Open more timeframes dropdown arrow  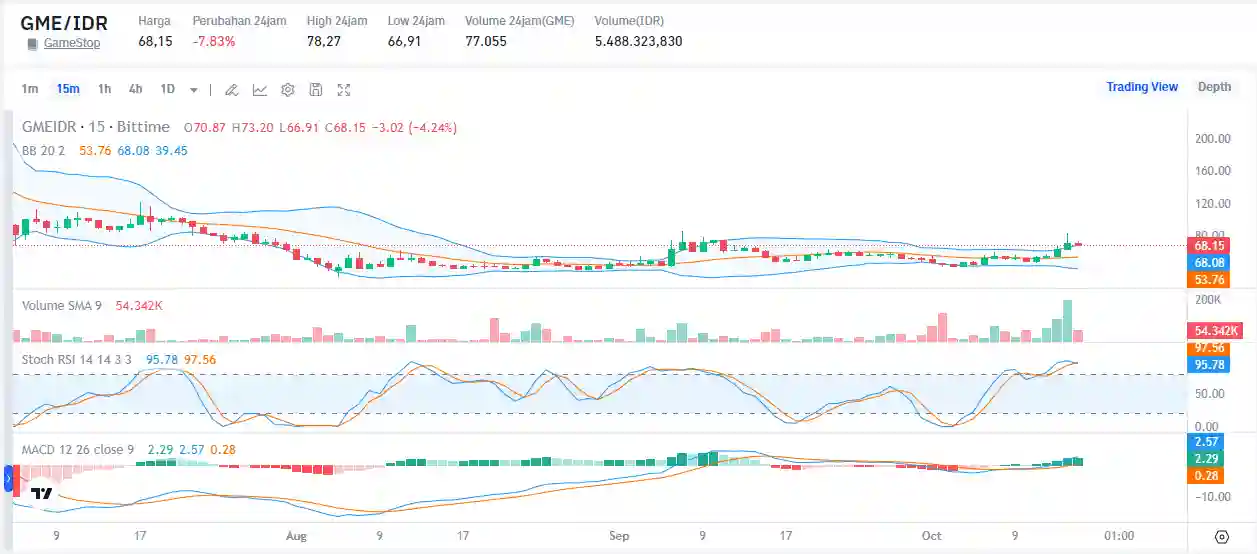pos(194,89)
